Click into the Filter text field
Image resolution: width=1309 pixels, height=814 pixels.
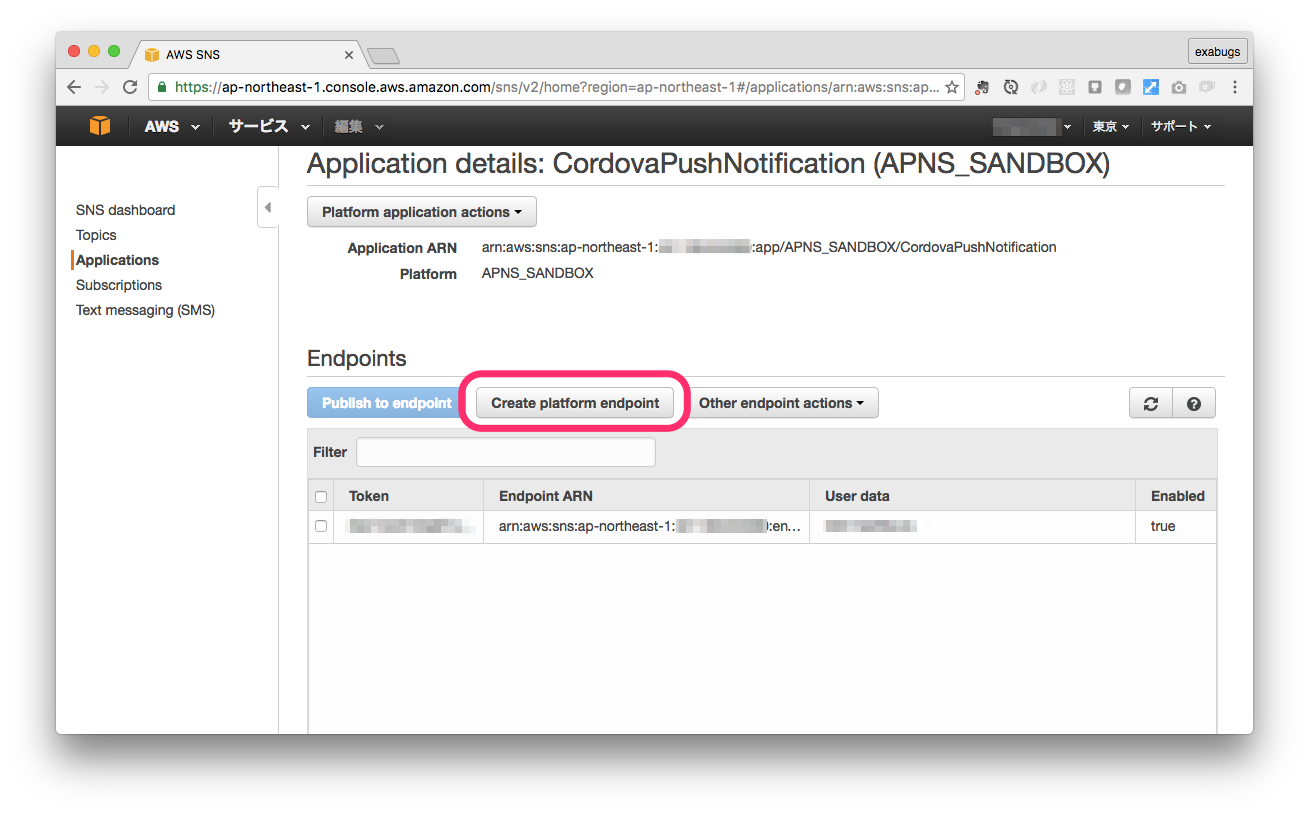[x=506, y=452]
